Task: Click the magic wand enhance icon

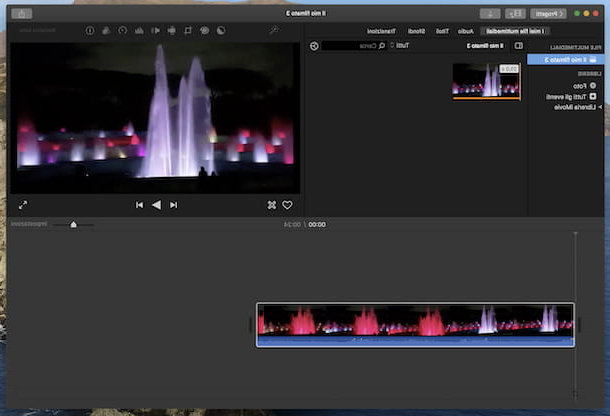Action: pos(274,30)
